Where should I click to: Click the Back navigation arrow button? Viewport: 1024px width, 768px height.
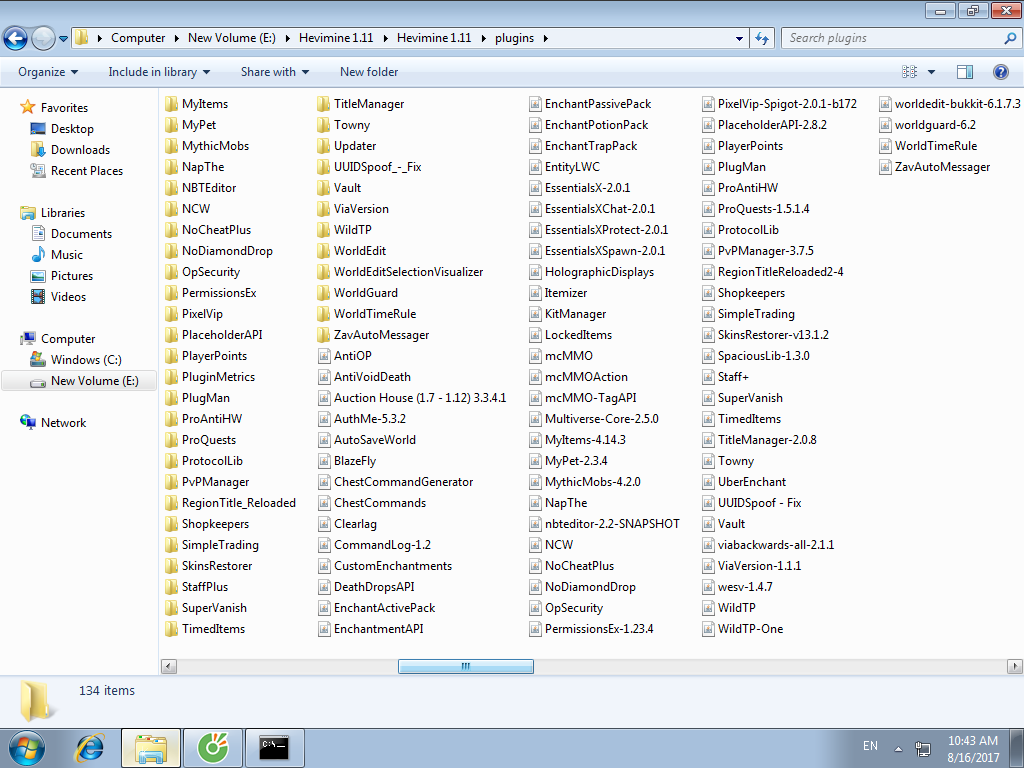(x=16, y=39)
